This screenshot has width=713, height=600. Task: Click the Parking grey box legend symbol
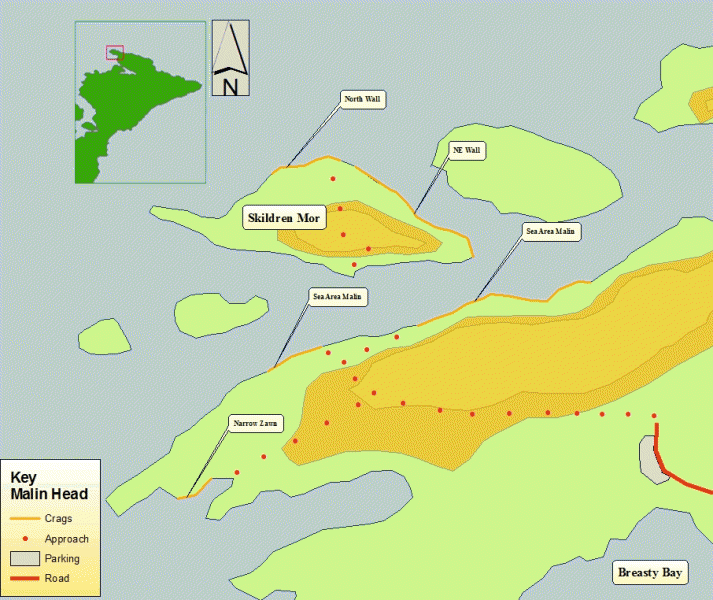[x=25, y=558]
